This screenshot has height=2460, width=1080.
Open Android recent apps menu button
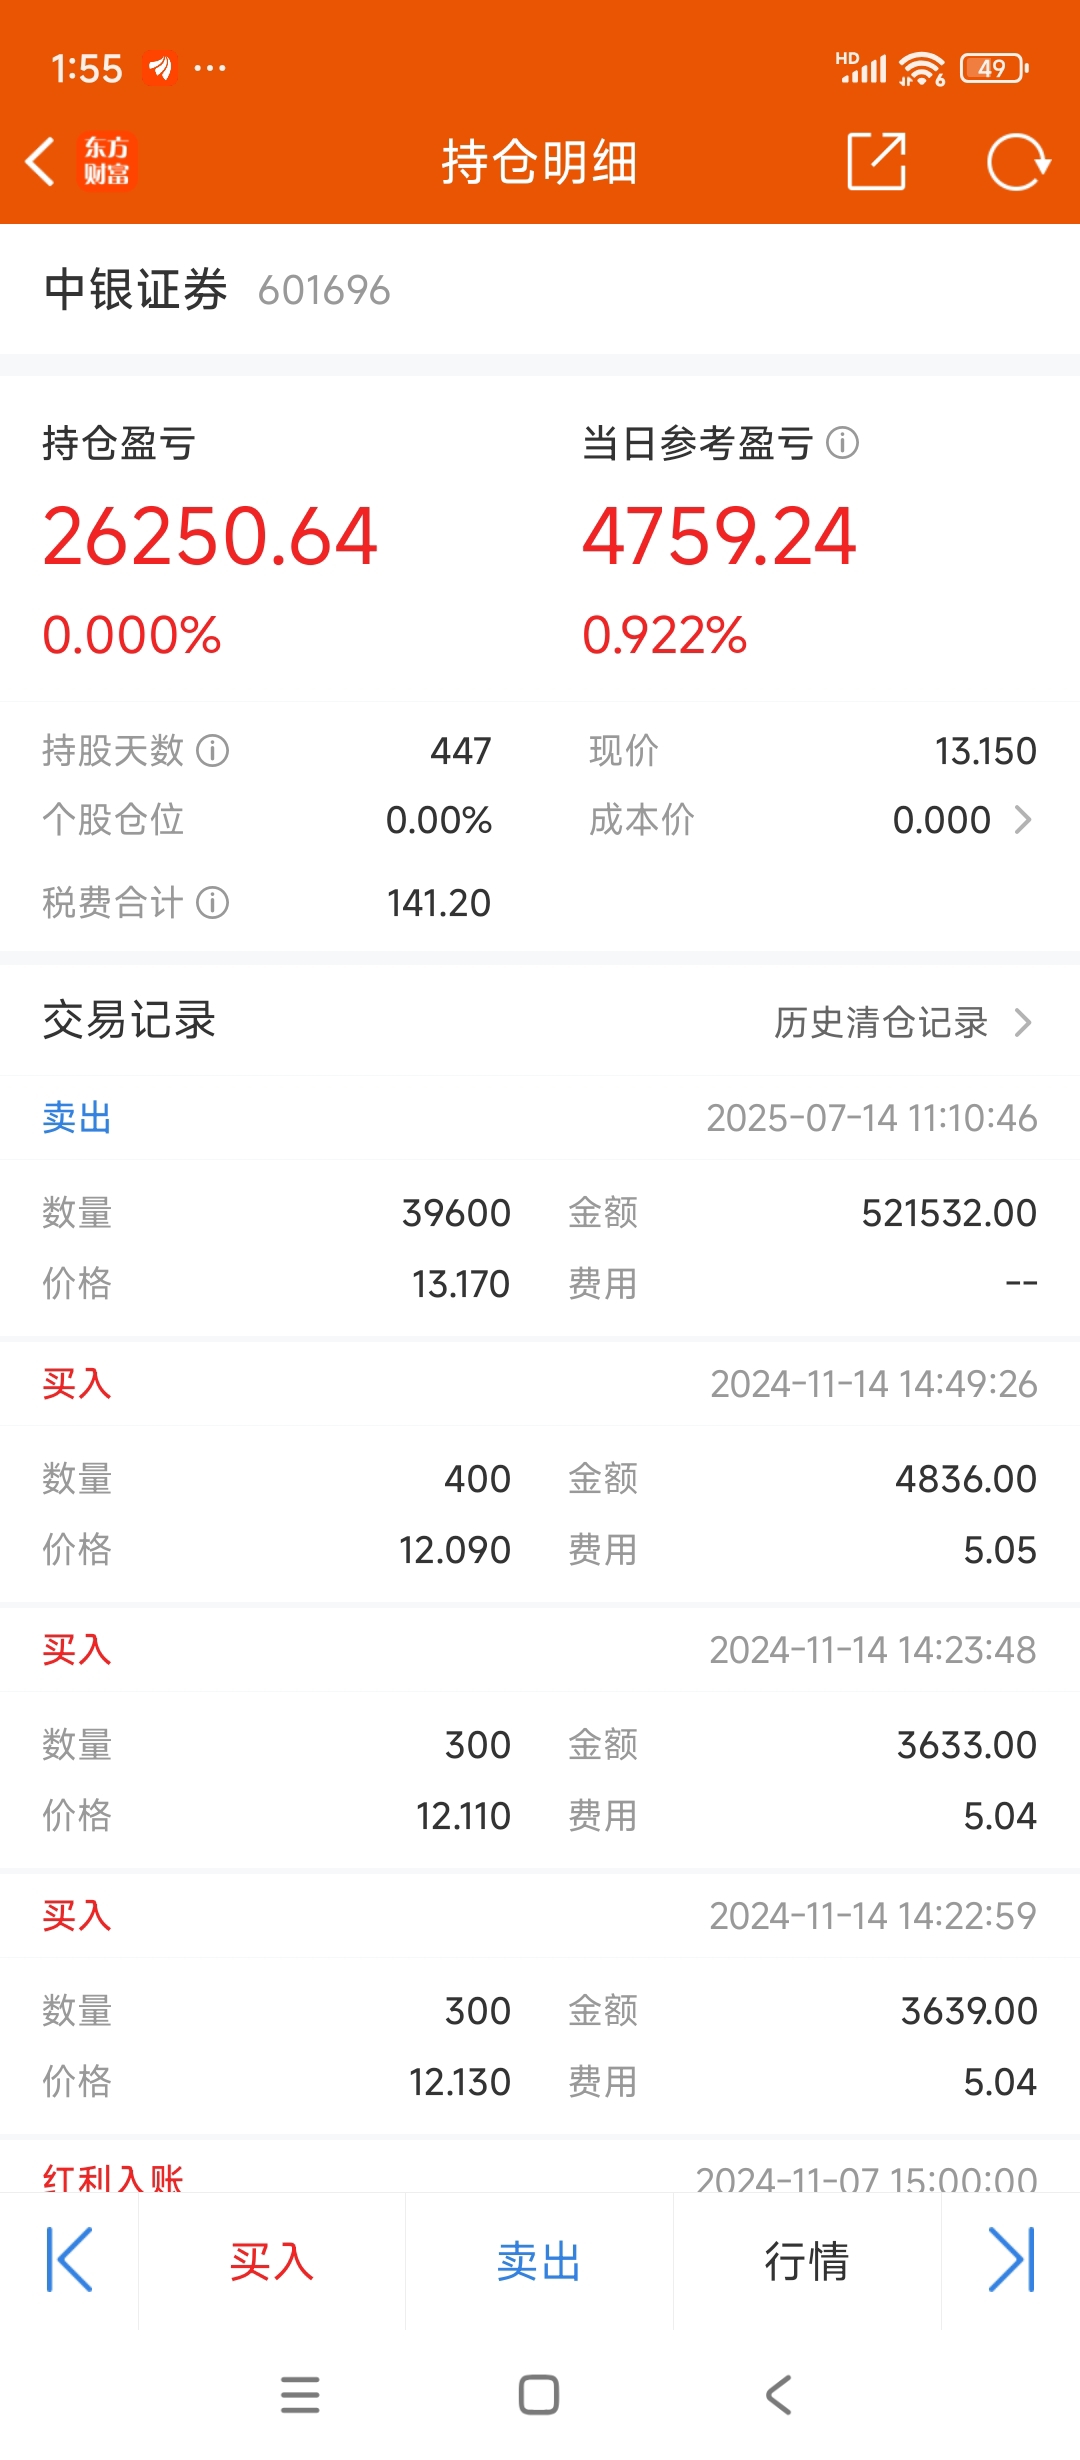[300, 2395]
